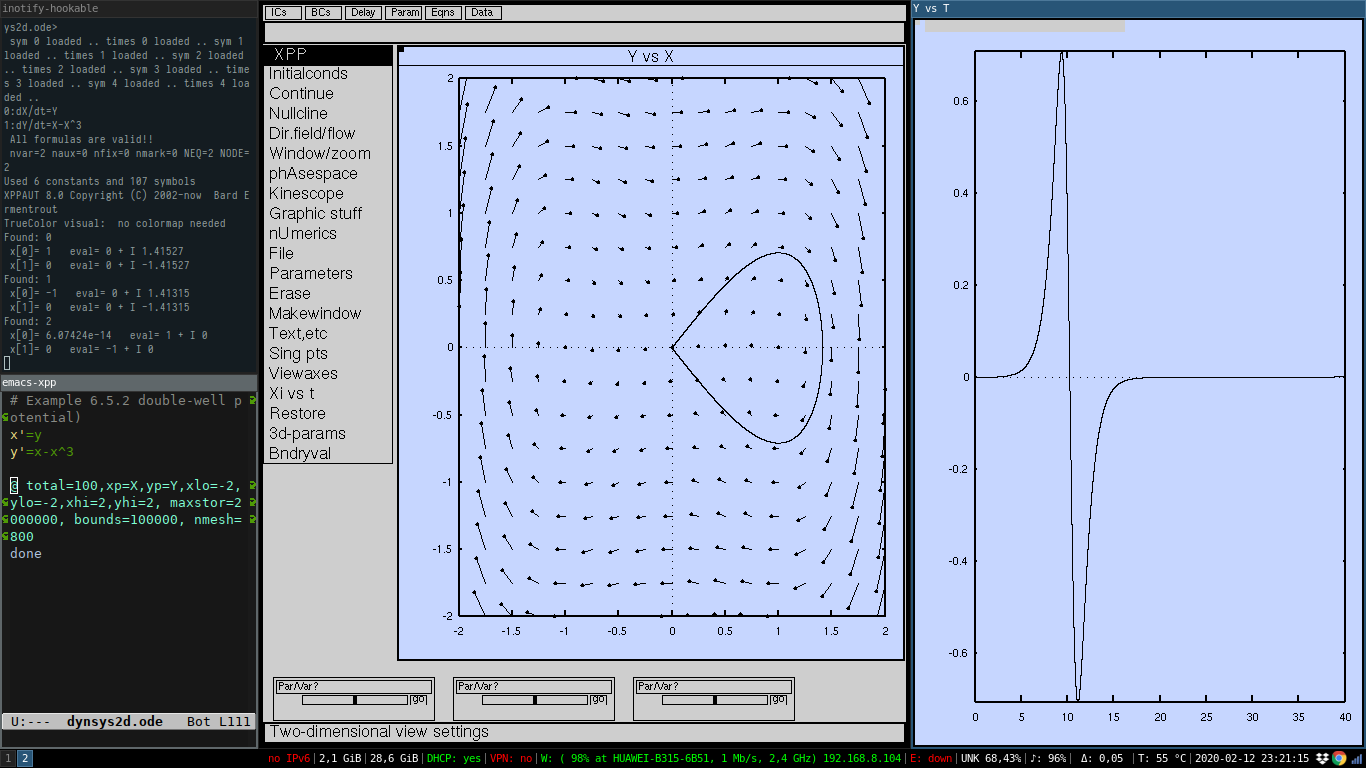The width and height of the screenshot is (1366, 768).
Task: Open Text,etc menu entry
Action: [328, 334]
